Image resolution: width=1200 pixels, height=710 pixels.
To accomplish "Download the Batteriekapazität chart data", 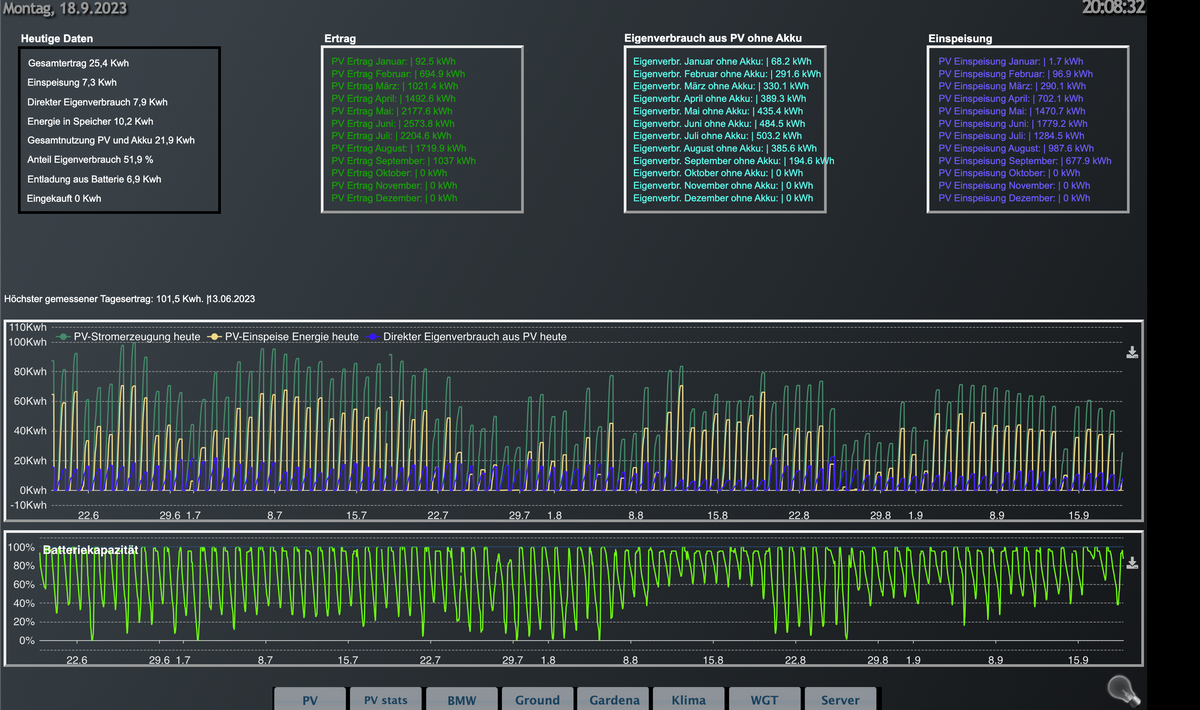I will pos(1132,563).
